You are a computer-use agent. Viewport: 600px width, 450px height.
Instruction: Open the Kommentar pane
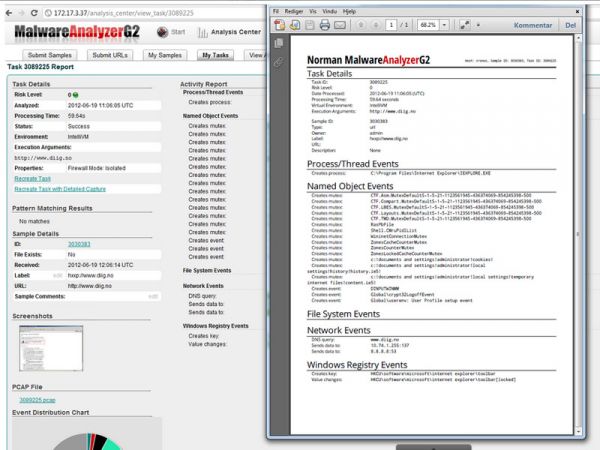pyautogui.click(x=533, y=25)
